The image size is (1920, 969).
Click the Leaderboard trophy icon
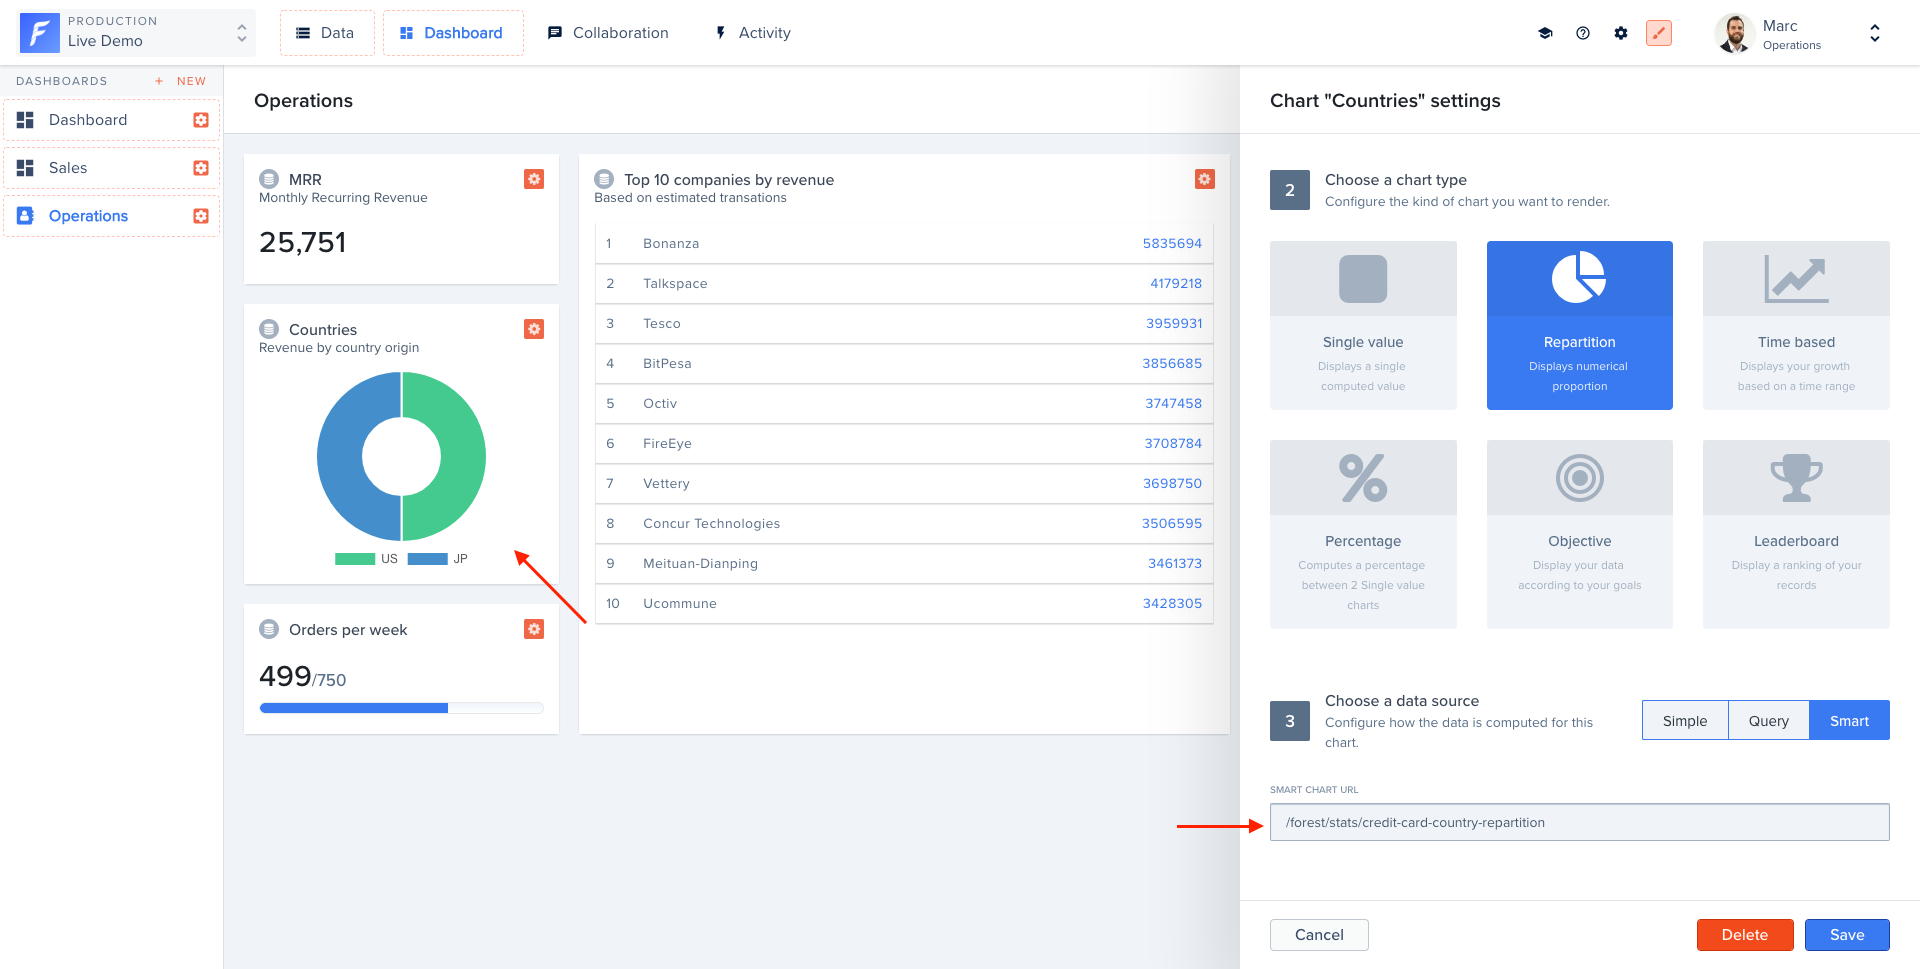coord(1797,478)
